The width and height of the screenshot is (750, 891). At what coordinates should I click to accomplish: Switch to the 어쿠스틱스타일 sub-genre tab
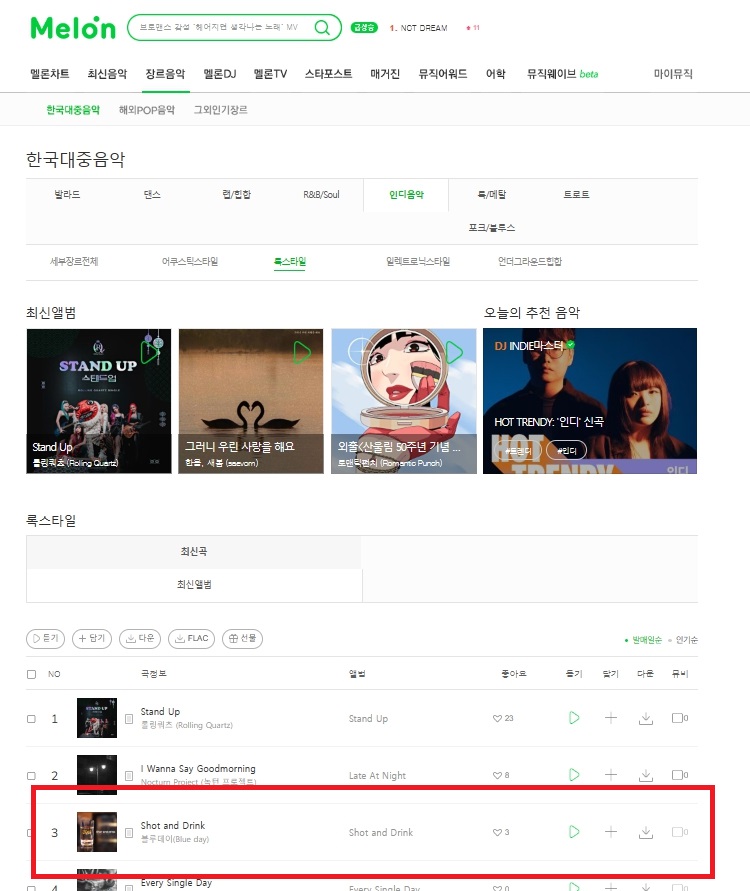[190, 261]
